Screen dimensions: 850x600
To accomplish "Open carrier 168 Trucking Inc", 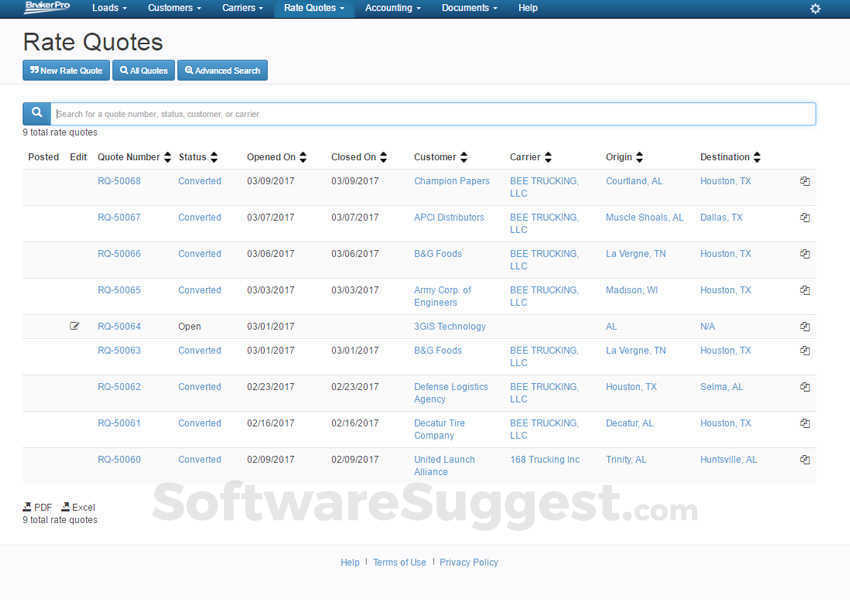I will (545, 460).
